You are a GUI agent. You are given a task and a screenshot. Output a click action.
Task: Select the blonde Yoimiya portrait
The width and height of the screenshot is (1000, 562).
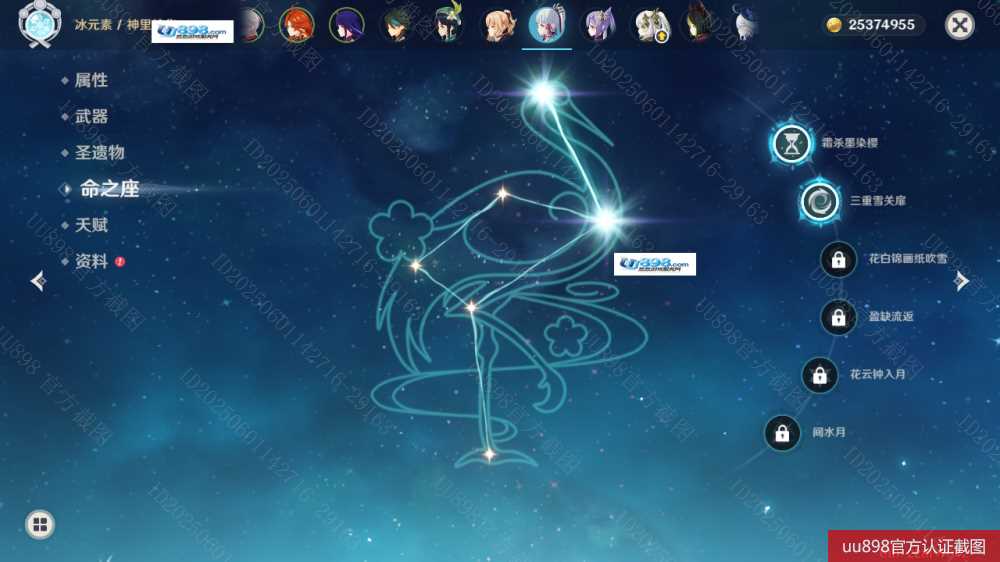[497, 25]
